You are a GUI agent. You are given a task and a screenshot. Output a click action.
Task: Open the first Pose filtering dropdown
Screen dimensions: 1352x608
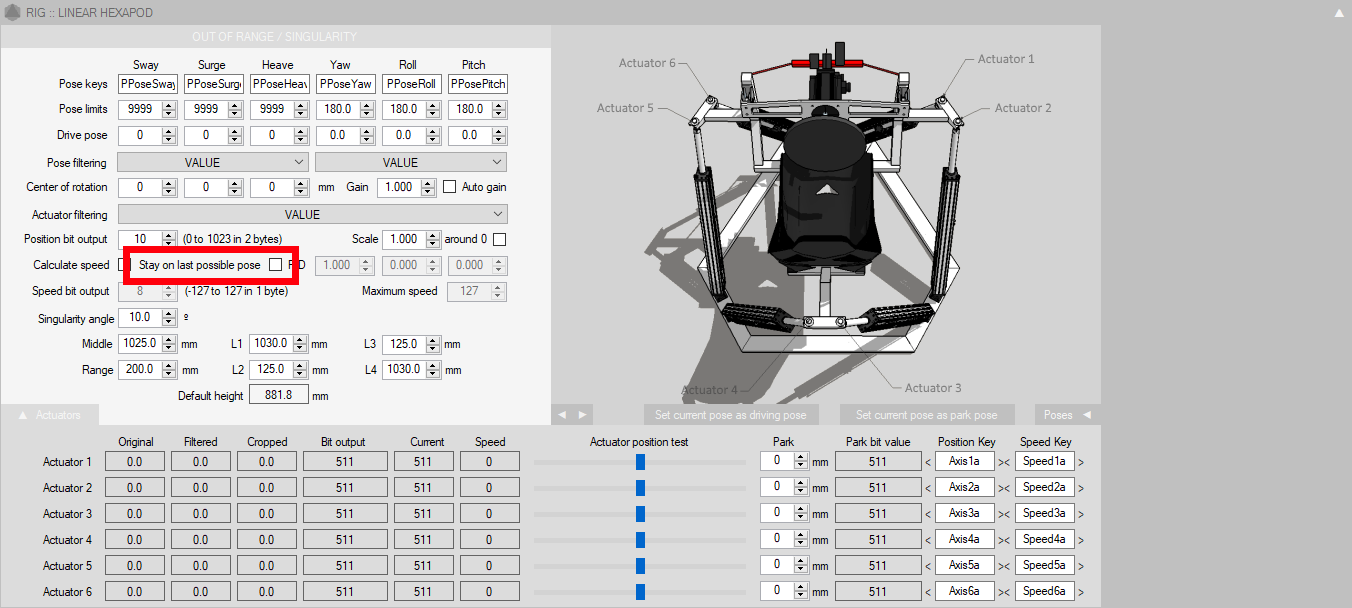(212, 162)
